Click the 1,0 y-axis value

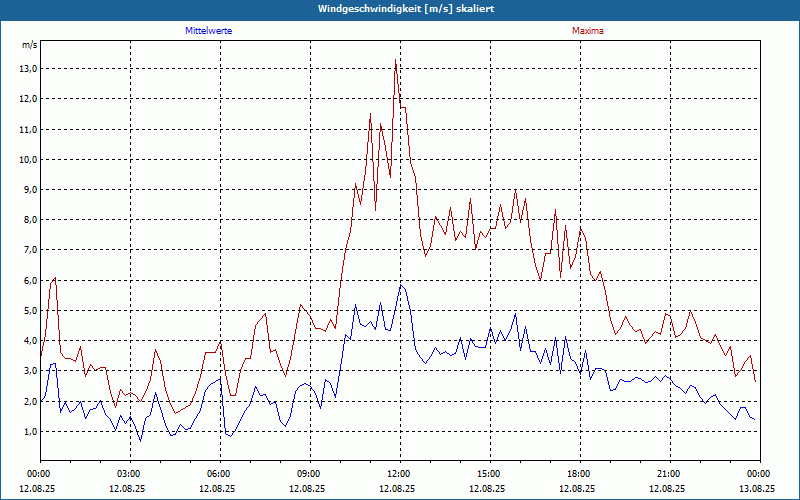pos(30,432)
